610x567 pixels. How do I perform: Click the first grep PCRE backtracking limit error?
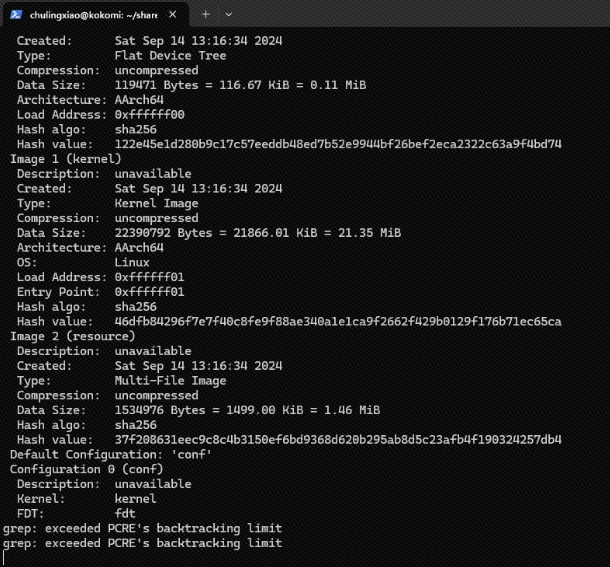tap(142, 528)
